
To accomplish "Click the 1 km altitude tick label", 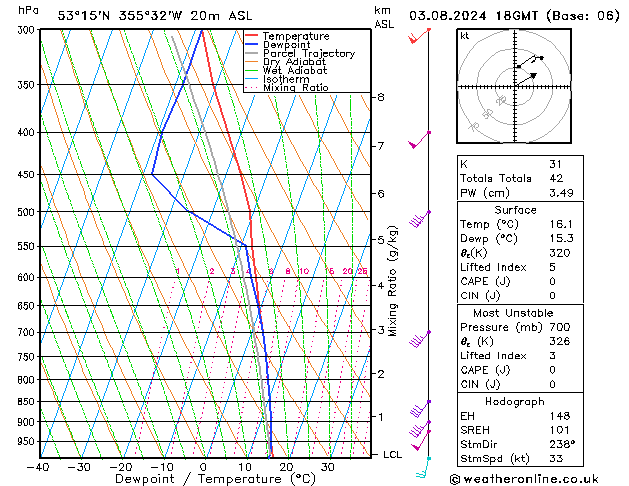I will pos(380,417).
